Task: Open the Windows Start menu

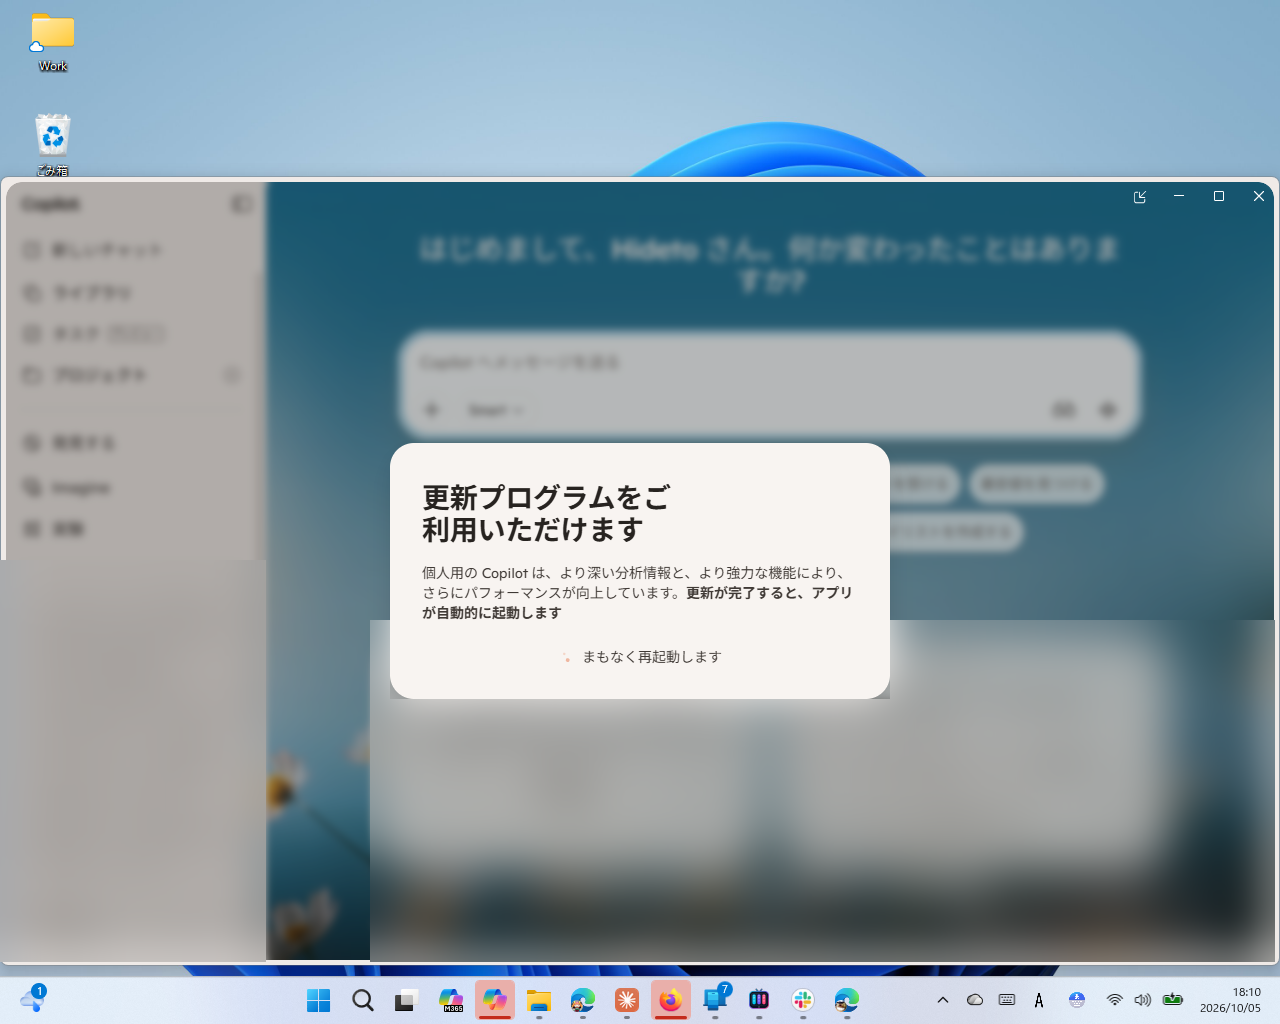Action: click(x=318, y=1000)
